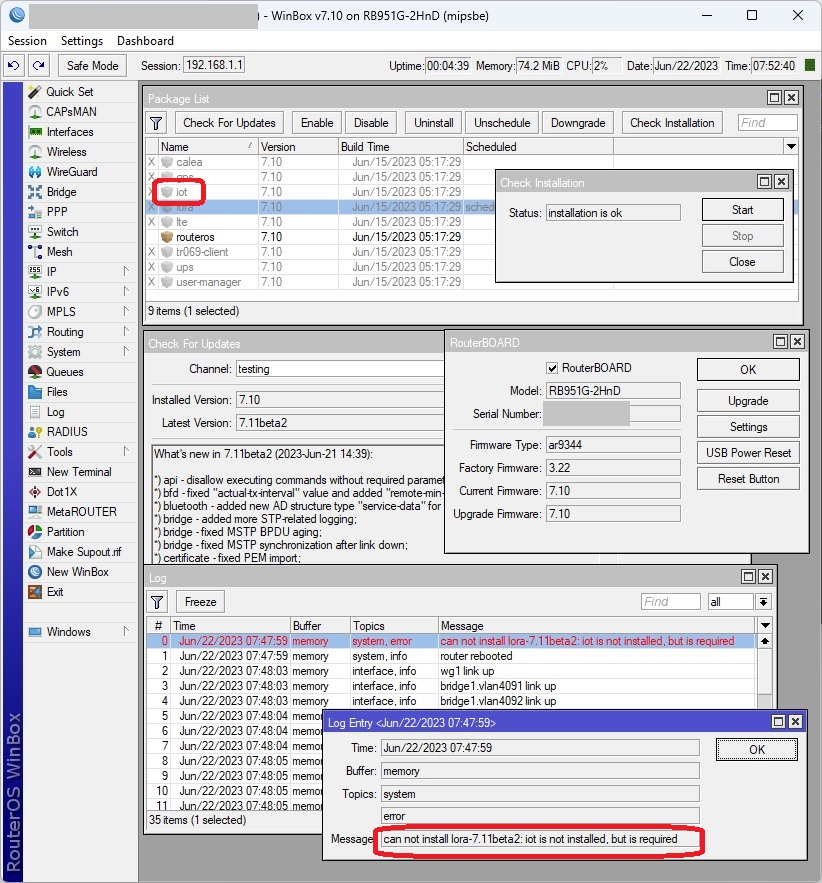Open the Session menu
This screenshot has width=822, height=883.
(27, 41)
